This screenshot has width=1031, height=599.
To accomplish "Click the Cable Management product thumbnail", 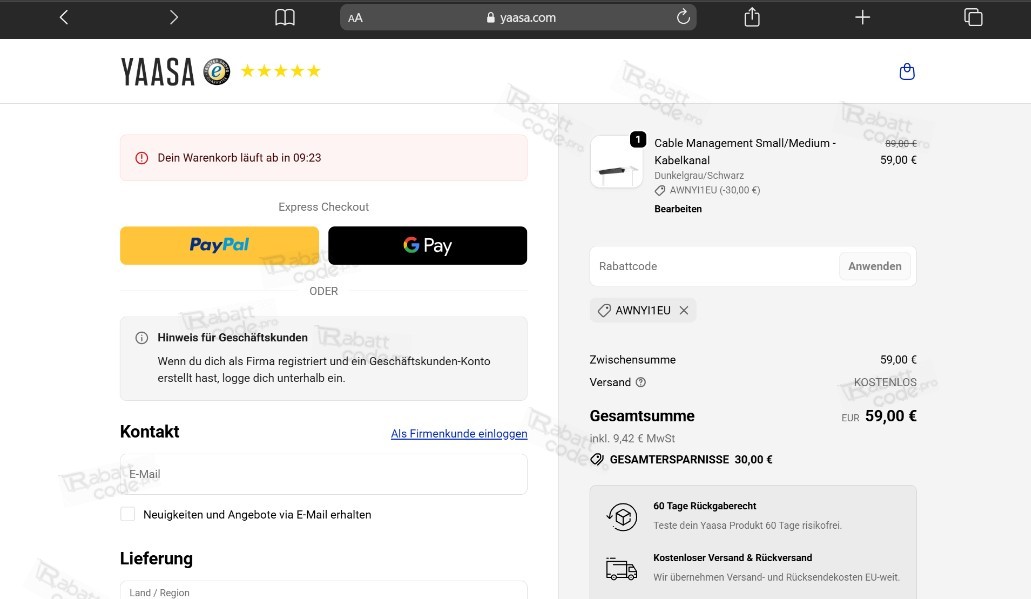I will point(616,162).
